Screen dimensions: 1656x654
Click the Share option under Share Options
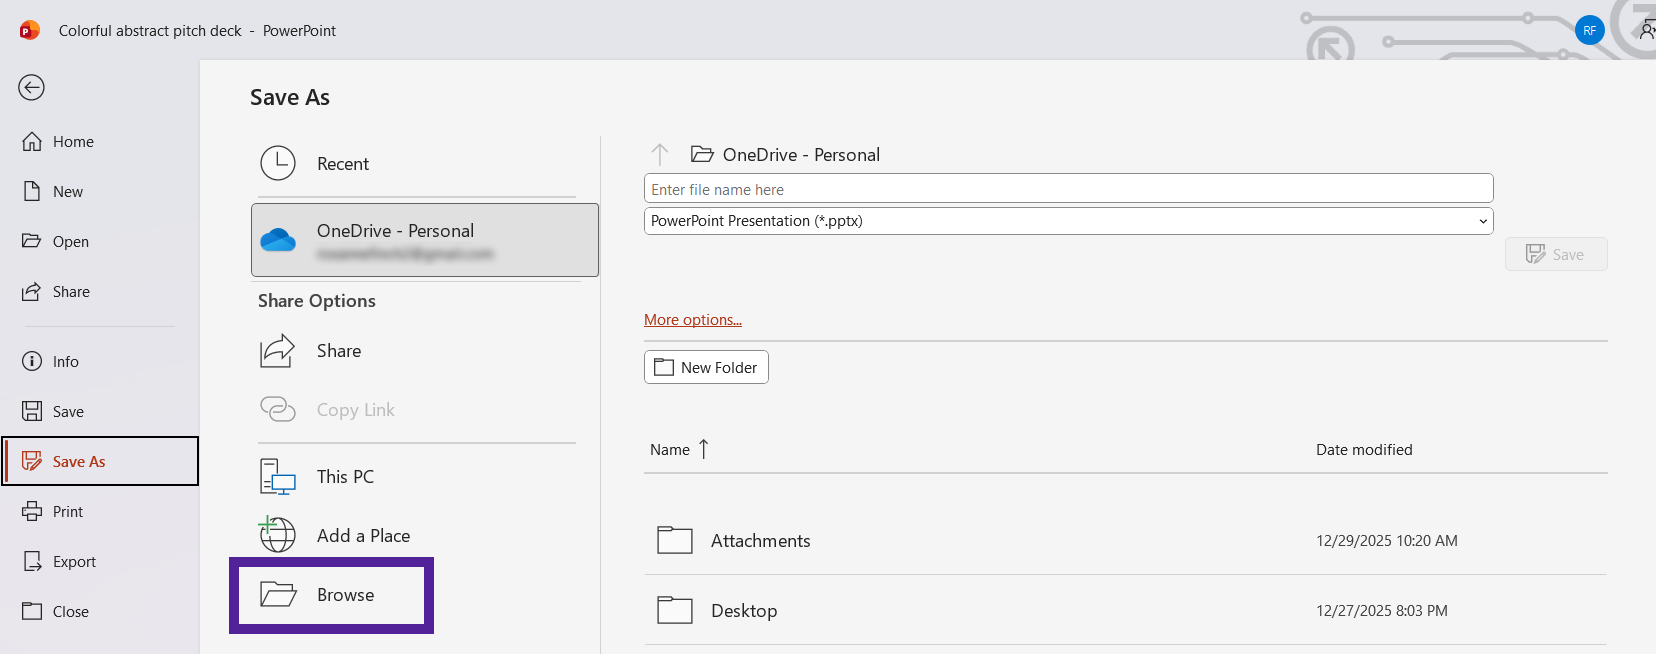(339, 351)
